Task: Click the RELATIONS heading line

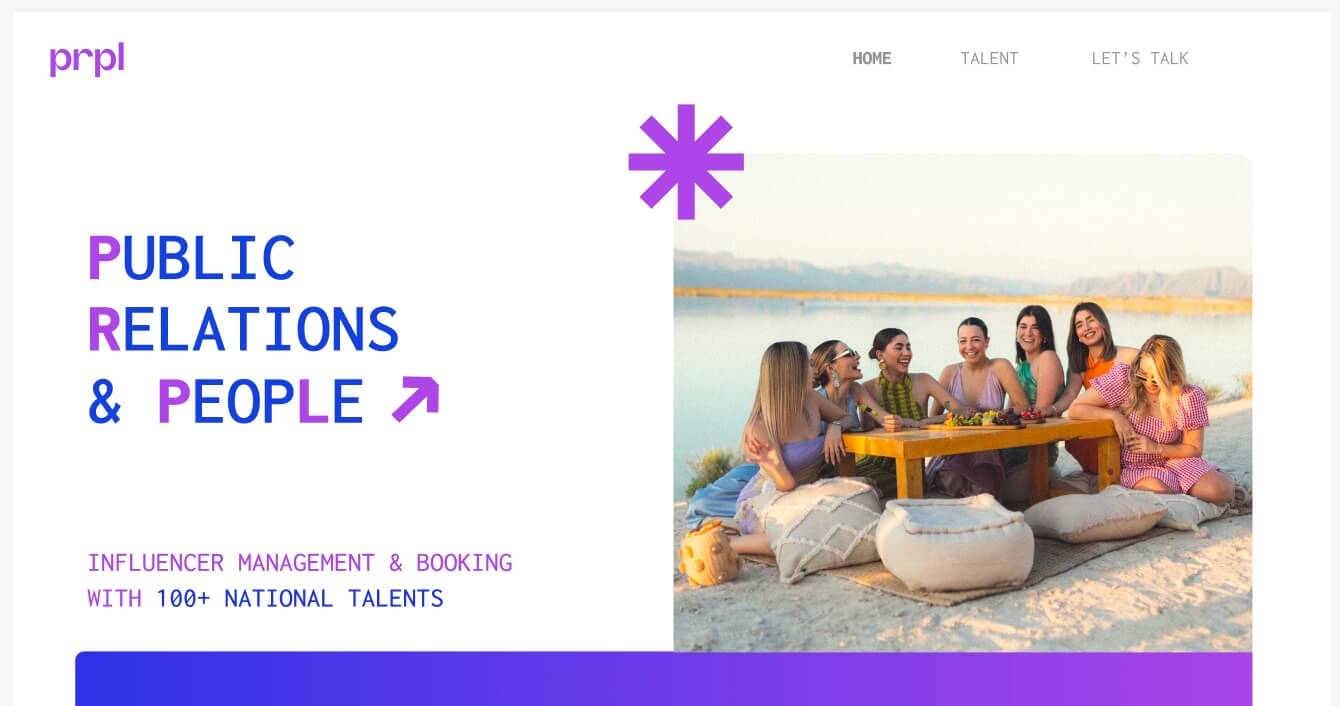Action: coord(243,330)
